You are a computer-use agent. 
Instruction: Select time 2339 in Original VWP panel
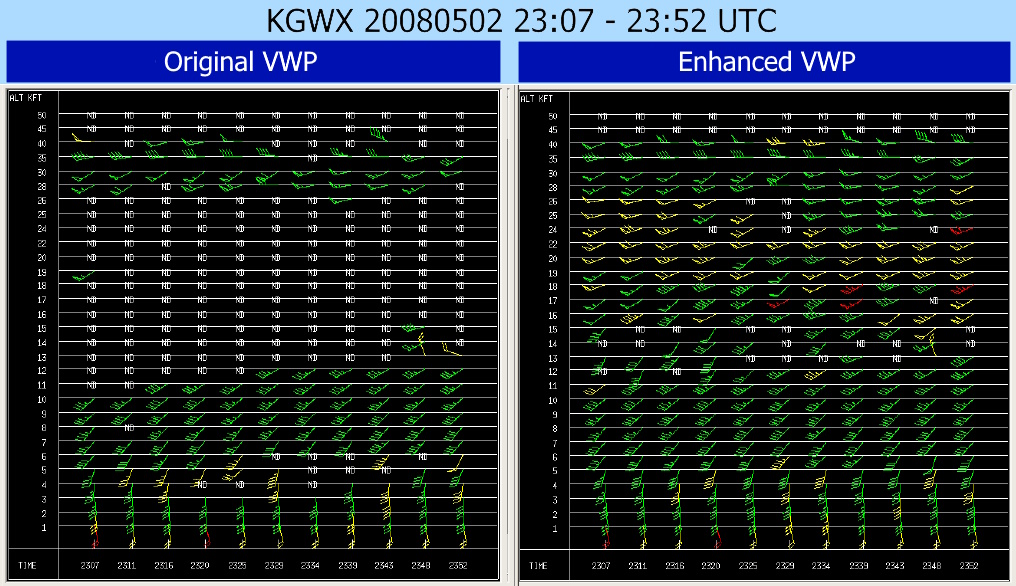[x=348, y=565]
